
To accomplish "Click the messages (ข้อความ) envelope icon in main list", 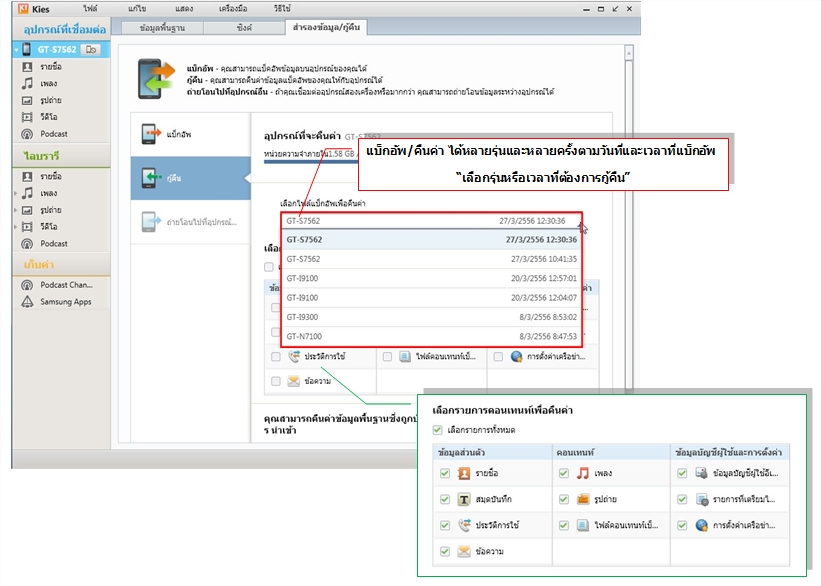I will 294,381.
